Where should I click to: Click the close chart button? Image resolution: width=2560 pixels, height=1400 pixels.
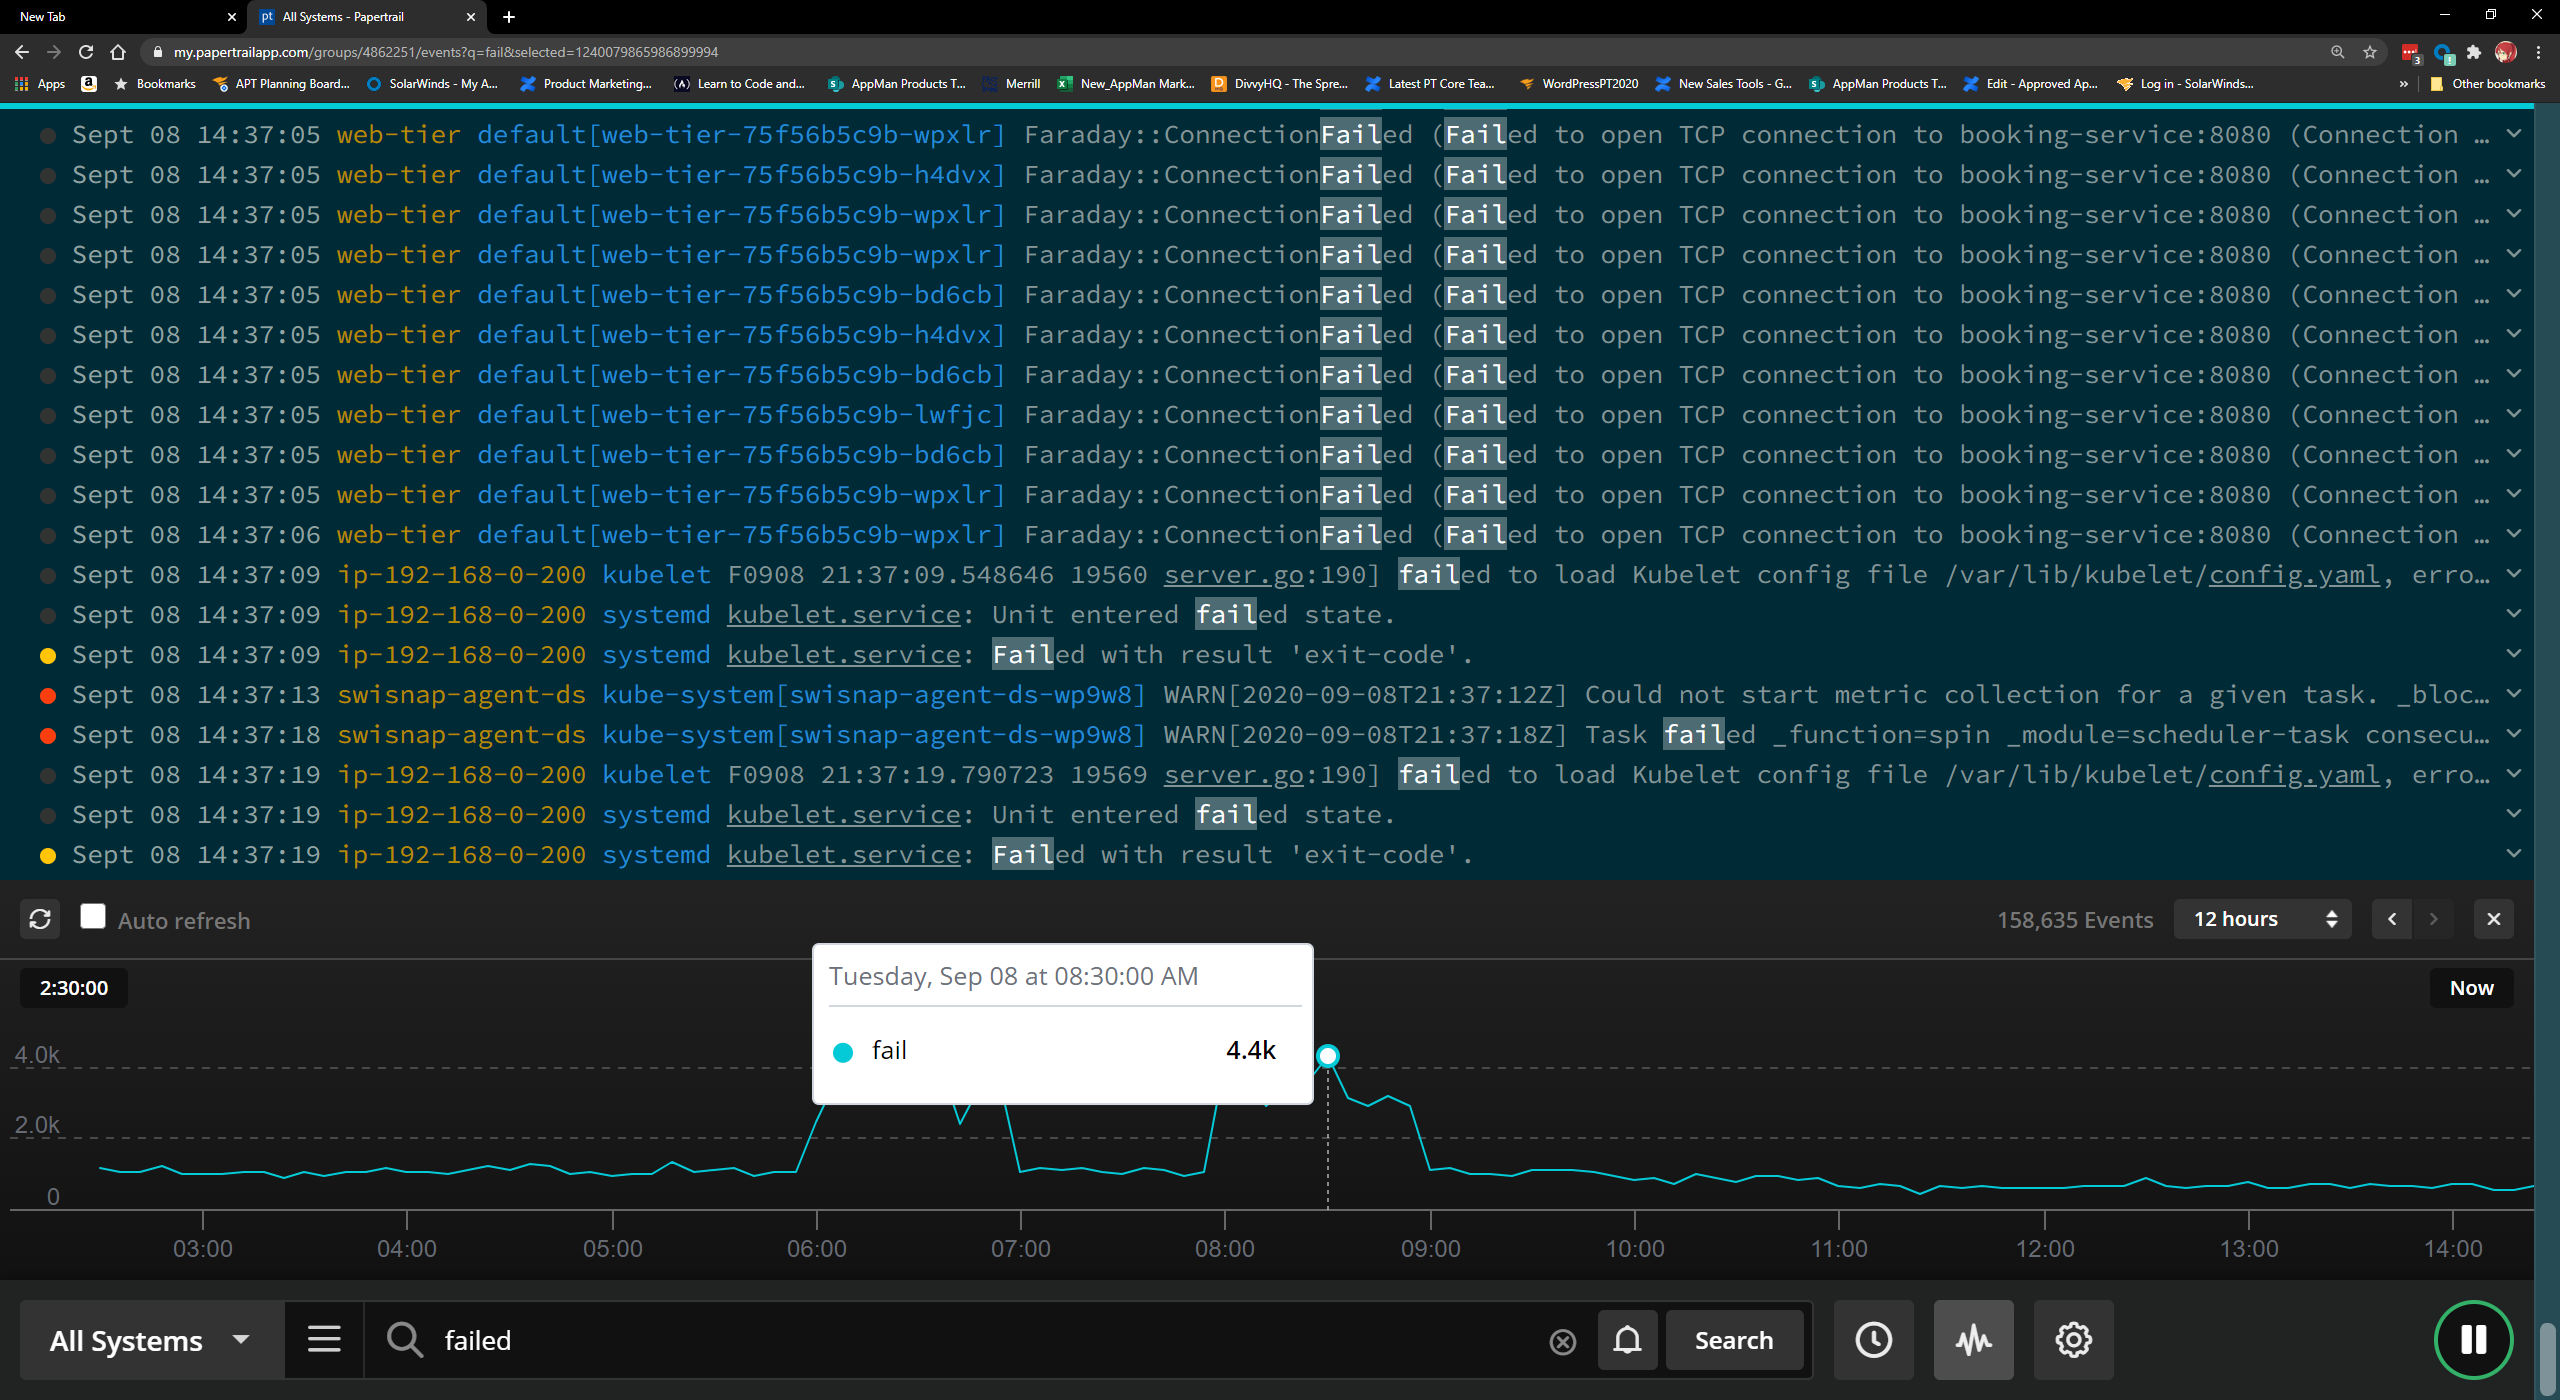(2494, 917)
